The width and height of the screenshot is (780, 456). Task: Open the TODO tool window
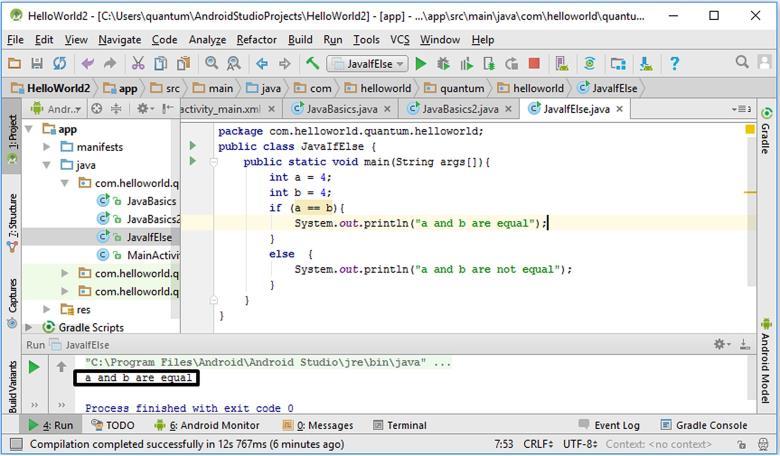[x=113, y=425]
